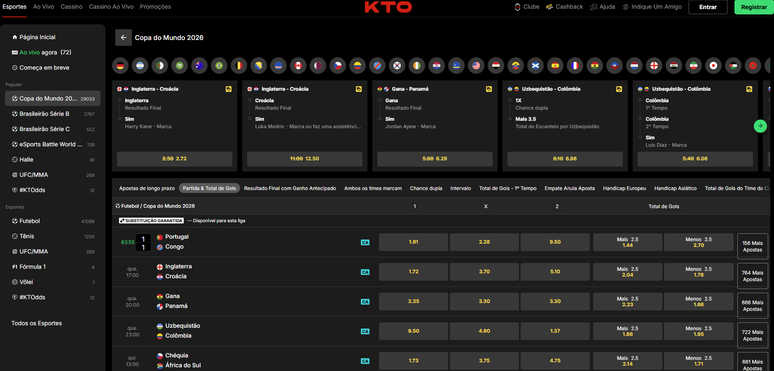Select the France flag filter
Screen dimensions: 774x371
[575, 66]
